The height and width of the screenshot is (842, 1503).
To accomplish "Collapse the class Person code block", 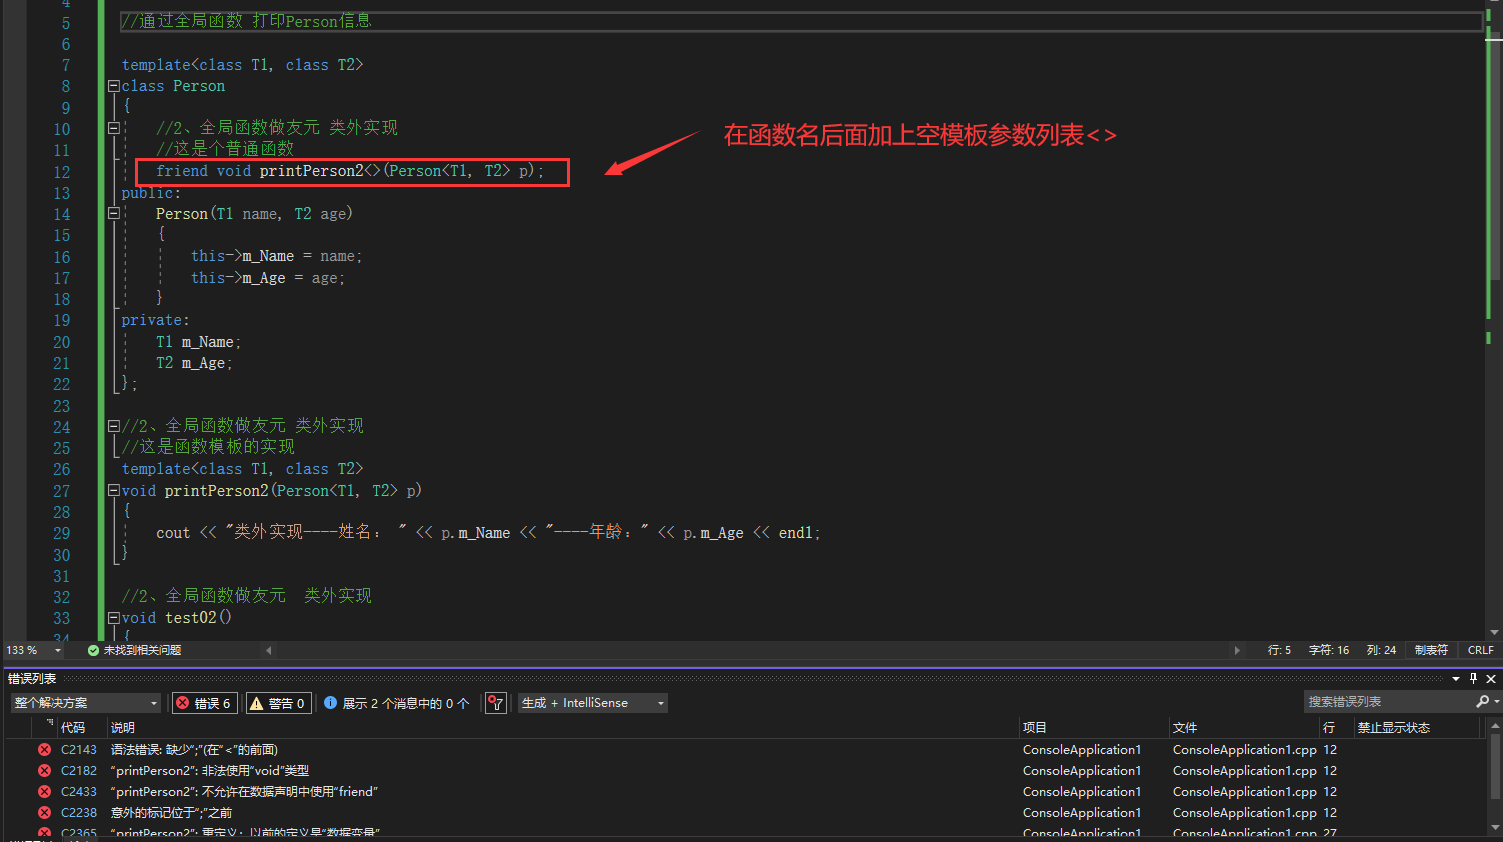I will [x=113, y=86].
